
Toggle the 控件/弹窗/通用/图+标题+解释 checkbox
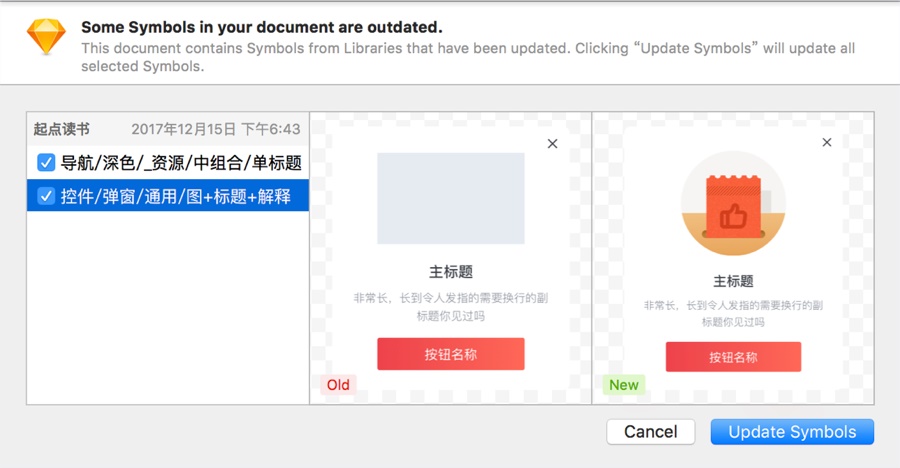pyautogui.click(x=46, y=196)
